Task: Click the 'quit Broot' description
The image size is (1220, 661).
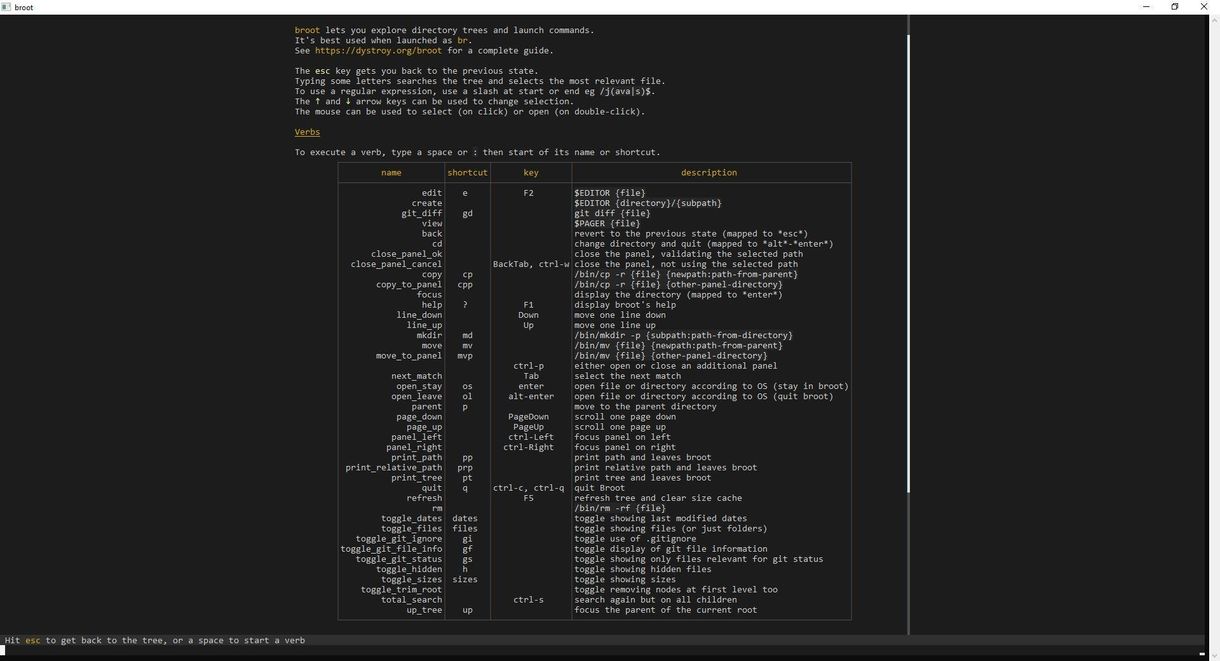Action: [x=599, y=488]
